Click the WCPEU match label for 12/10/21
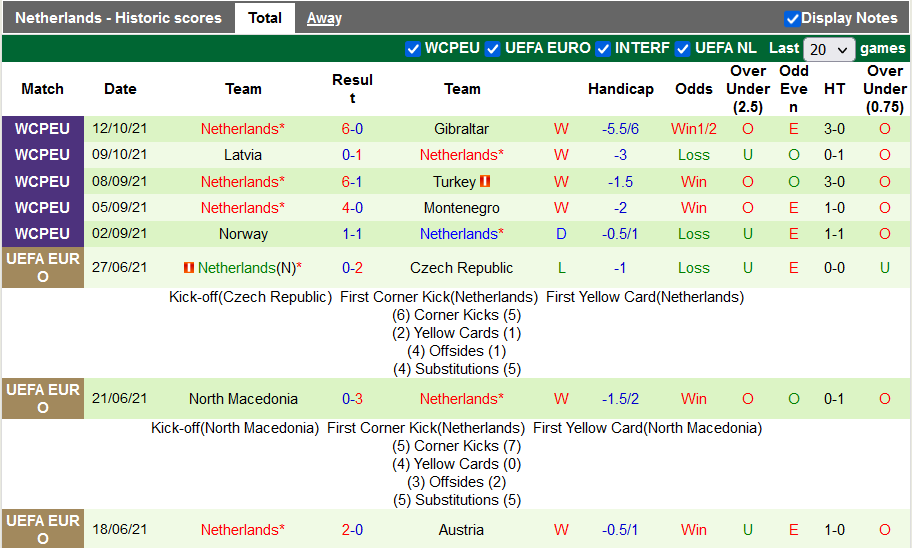 (42, 129)
